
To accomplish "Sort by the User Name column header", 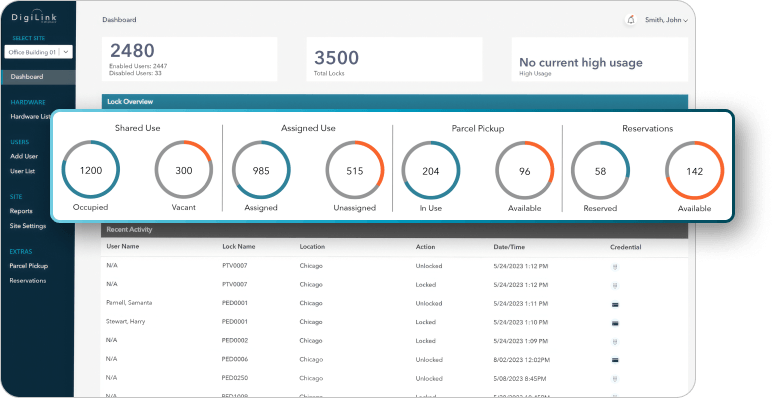I will pos(123,246).
